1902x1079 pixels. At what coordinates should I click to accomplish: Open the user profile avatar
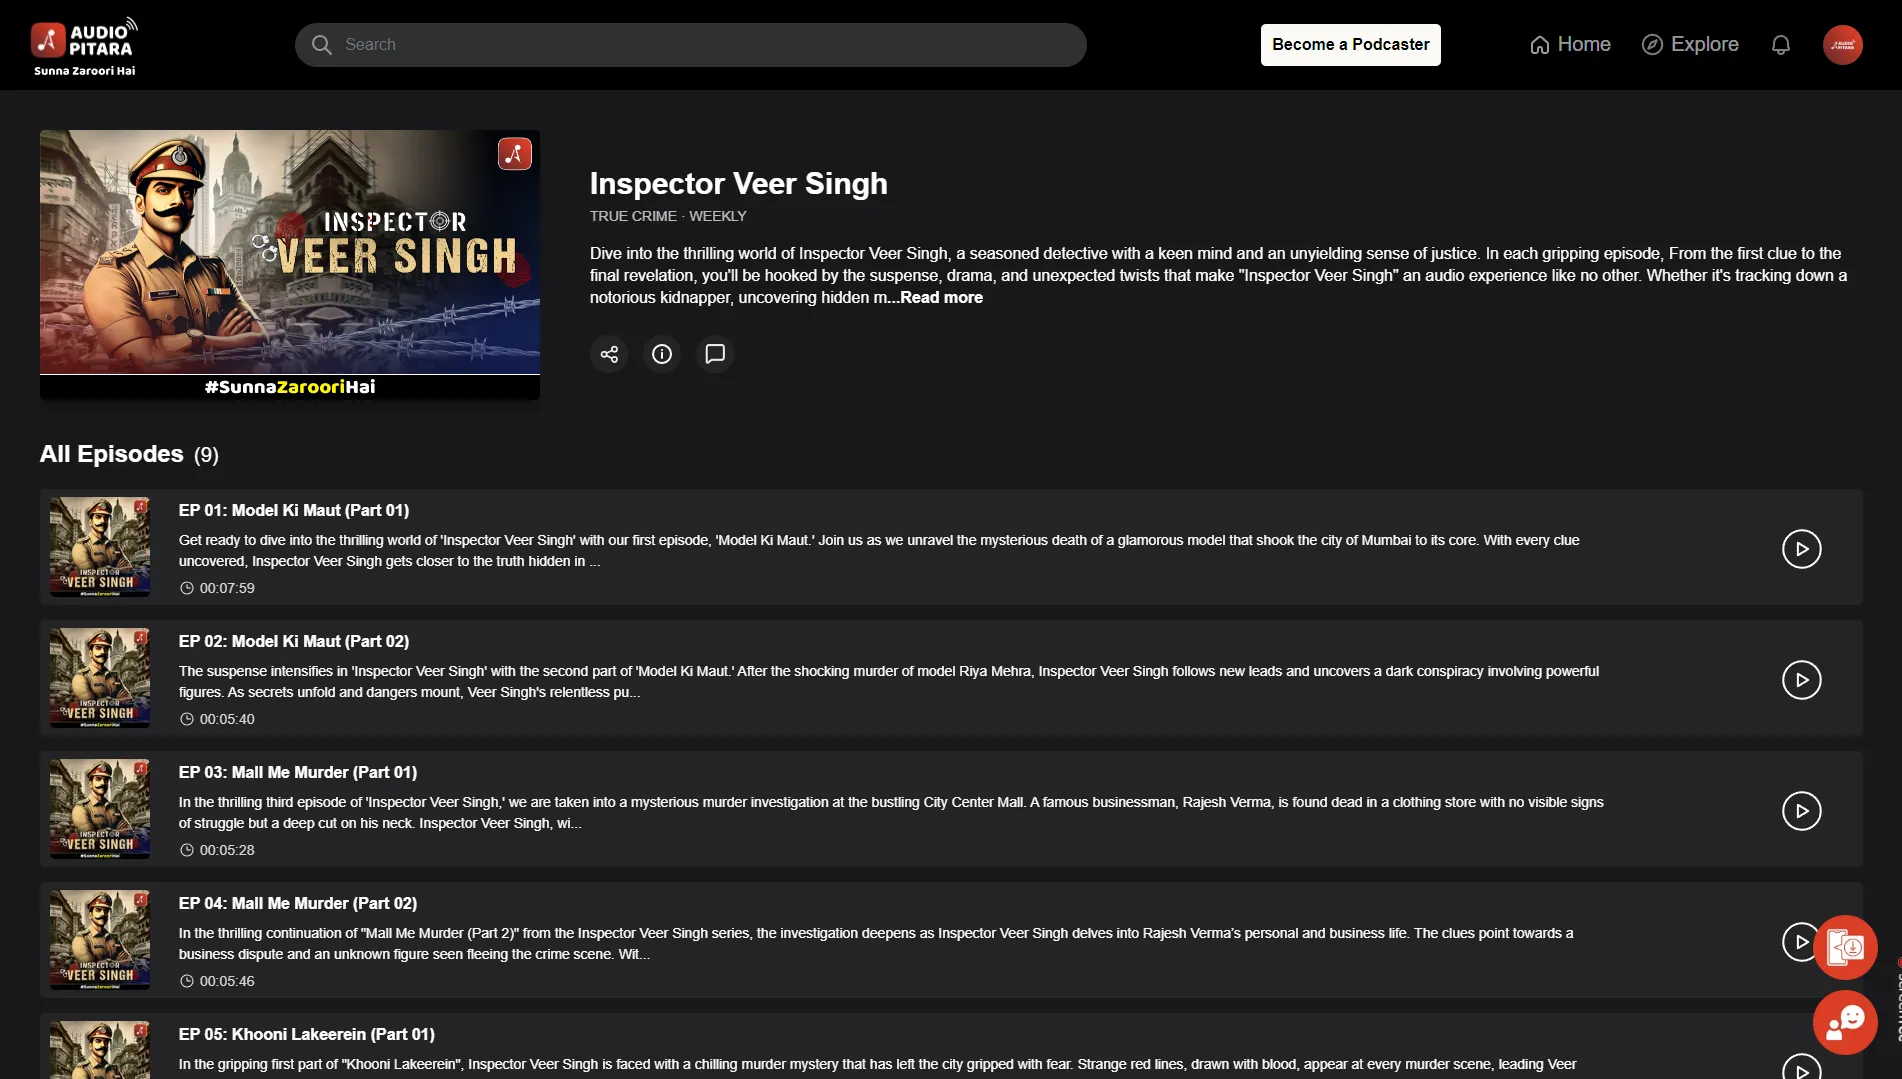coord(1842,45)
